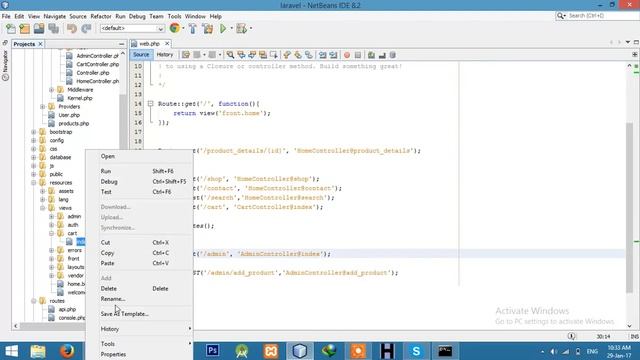Click the Debug Project toolbar icon
640x360 pixels.
point(241,29)
